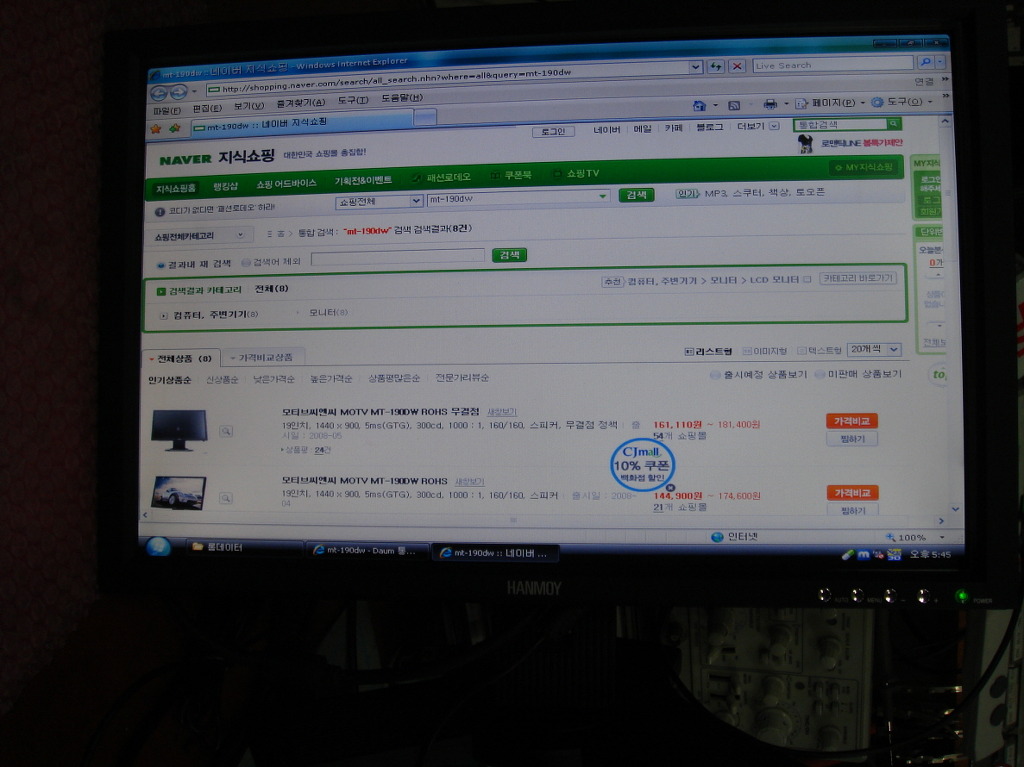Image resolution: width=1024 pixels, height=767 pixels.
Task: Click first product's 찜하기 button
Action: tap(852, 438)
